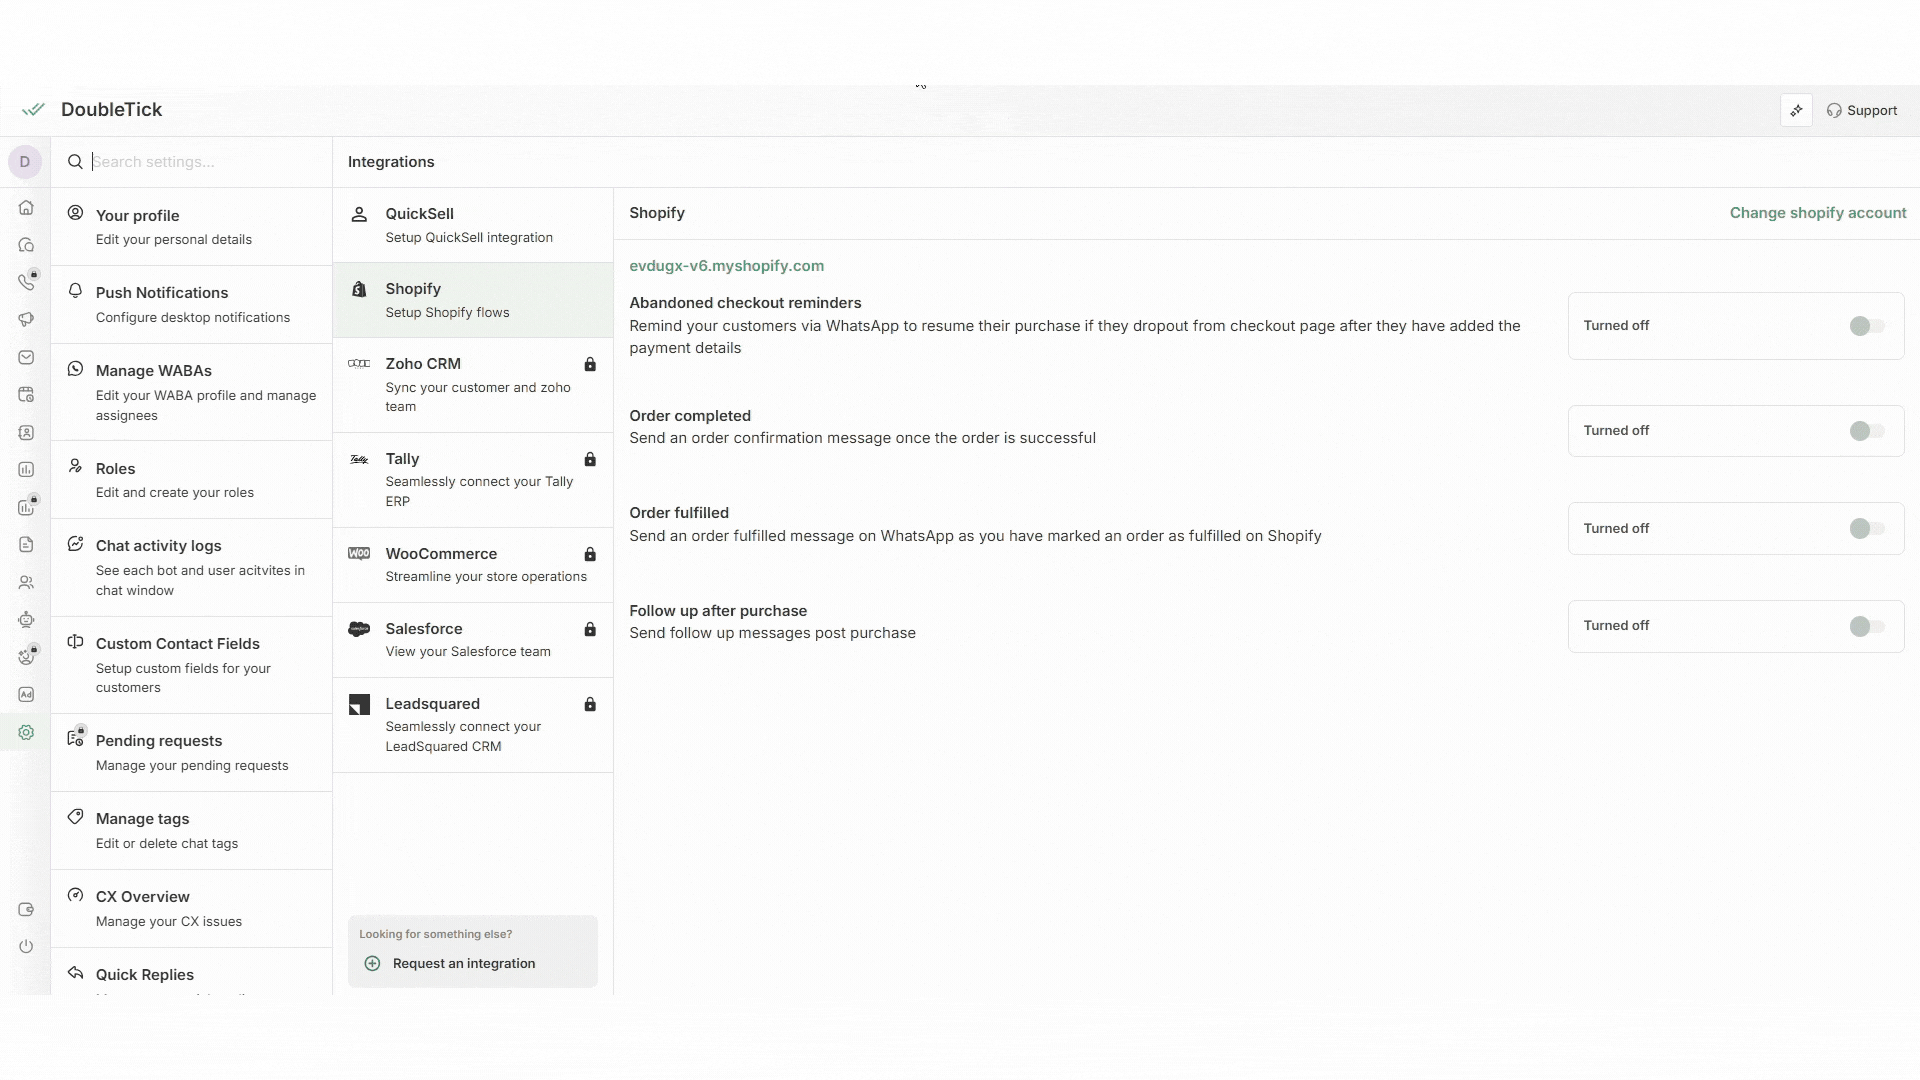Click the megaphone broadcast icon
Viewport: 1920px width, 1080px height.
pyautogui.click(x=26, y=320)
